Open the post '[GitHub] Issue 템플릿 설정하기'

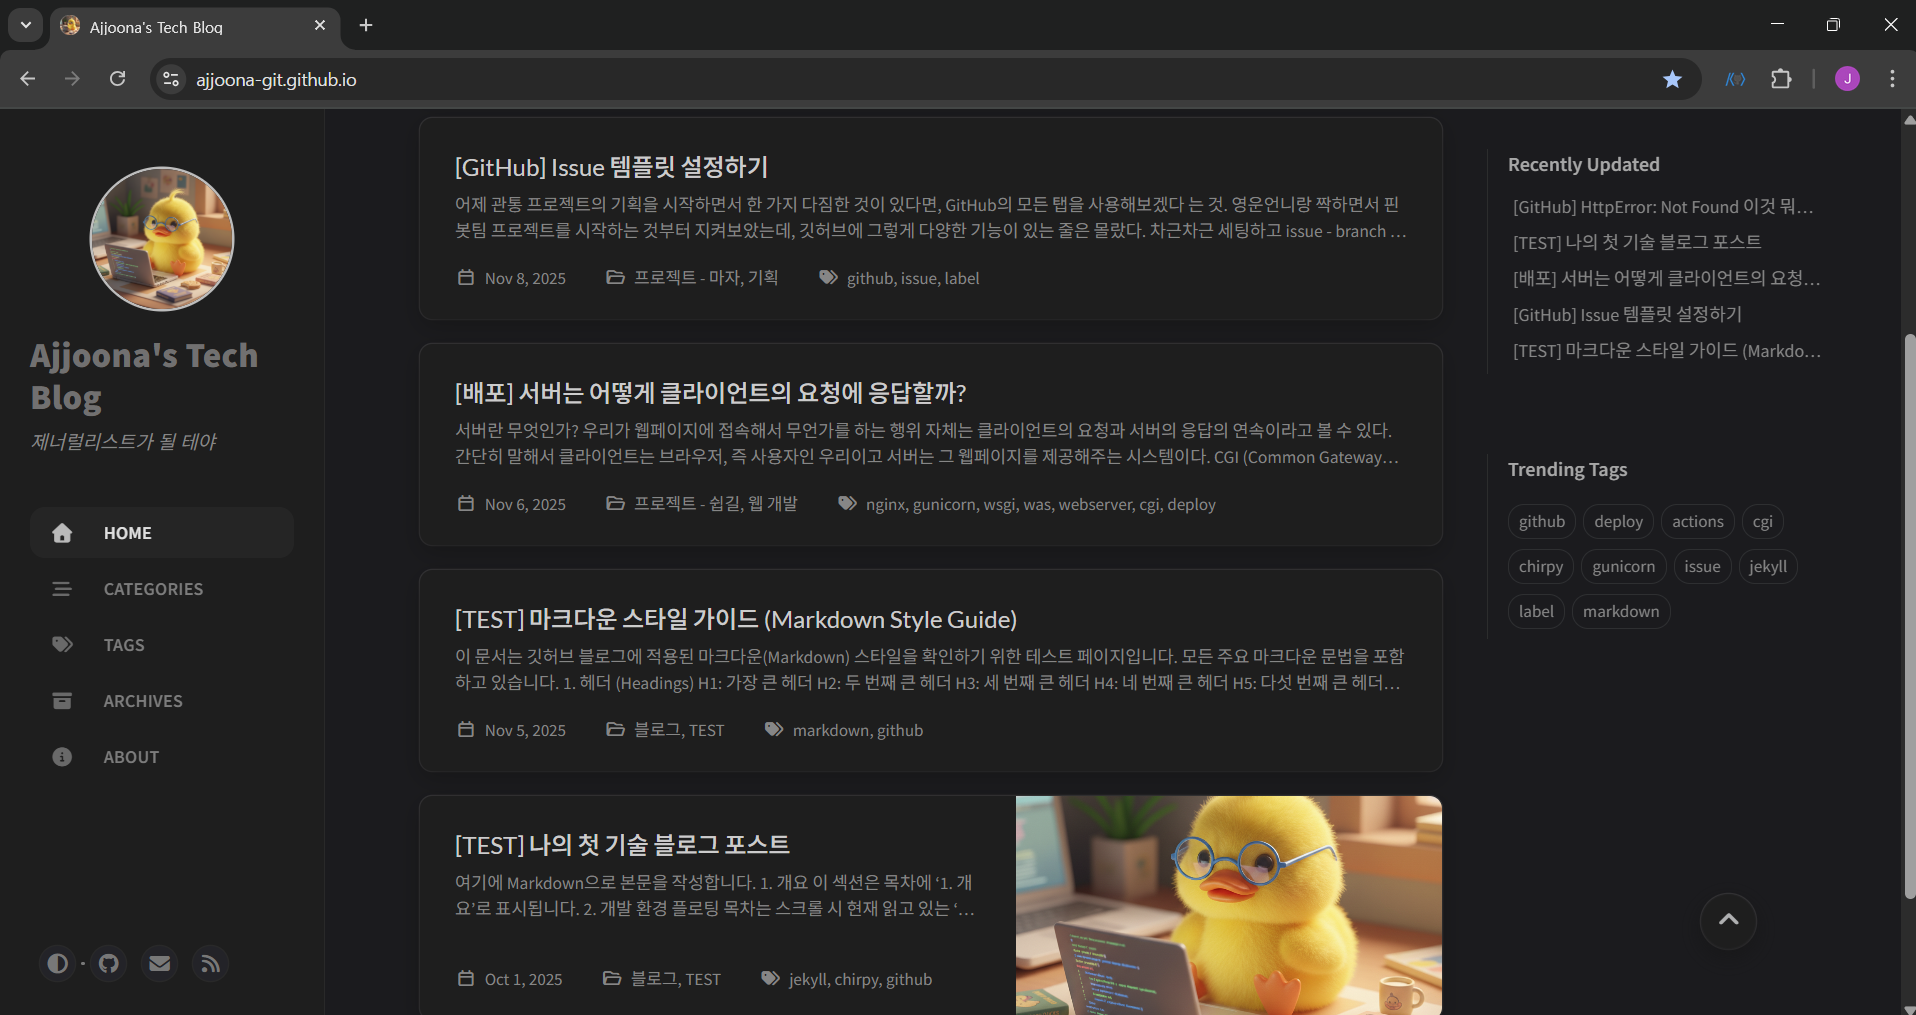pos(611,167)
